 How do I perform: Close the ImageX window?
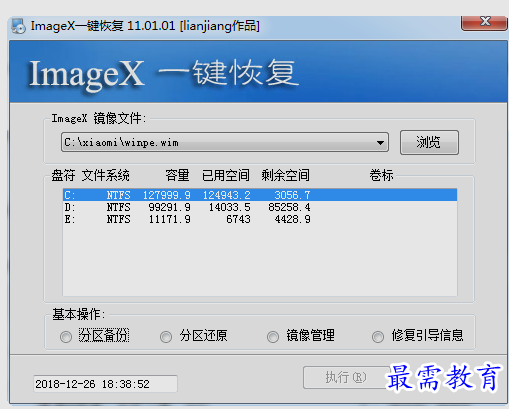pos(485,23)
